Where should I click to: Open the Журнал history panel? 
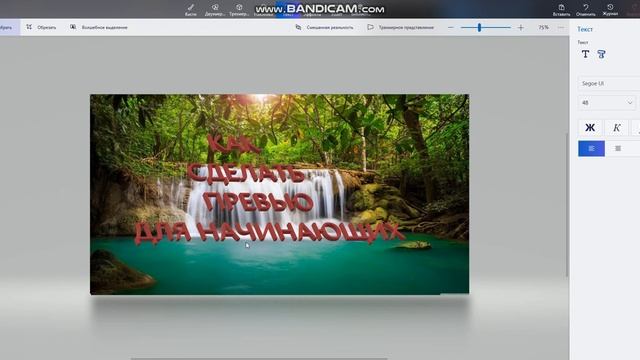click(610, 10)
